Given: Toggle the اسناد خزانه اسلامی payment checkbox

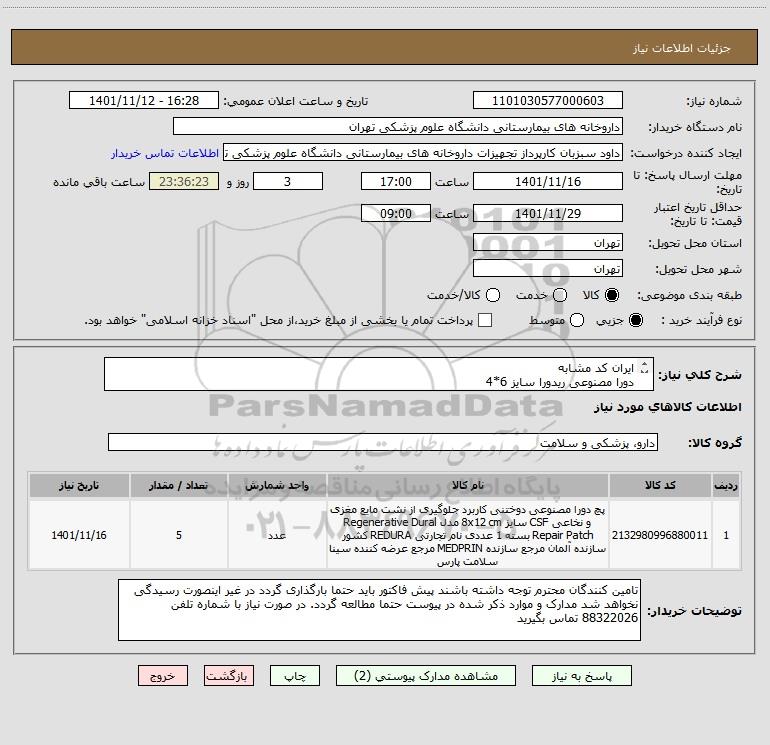Looking at the screenshot, I should (485, 320).
